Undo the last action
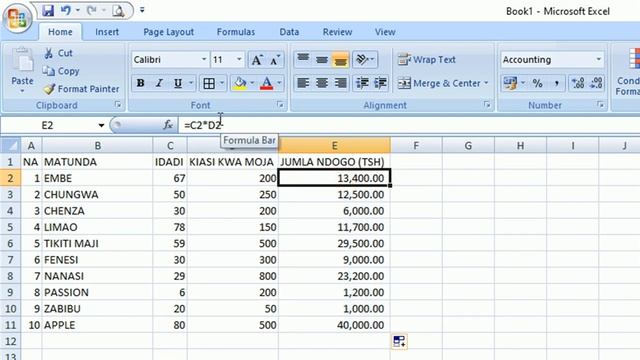Image resolution: width=640 pixels, height=360 pixels. click(66, 11)
